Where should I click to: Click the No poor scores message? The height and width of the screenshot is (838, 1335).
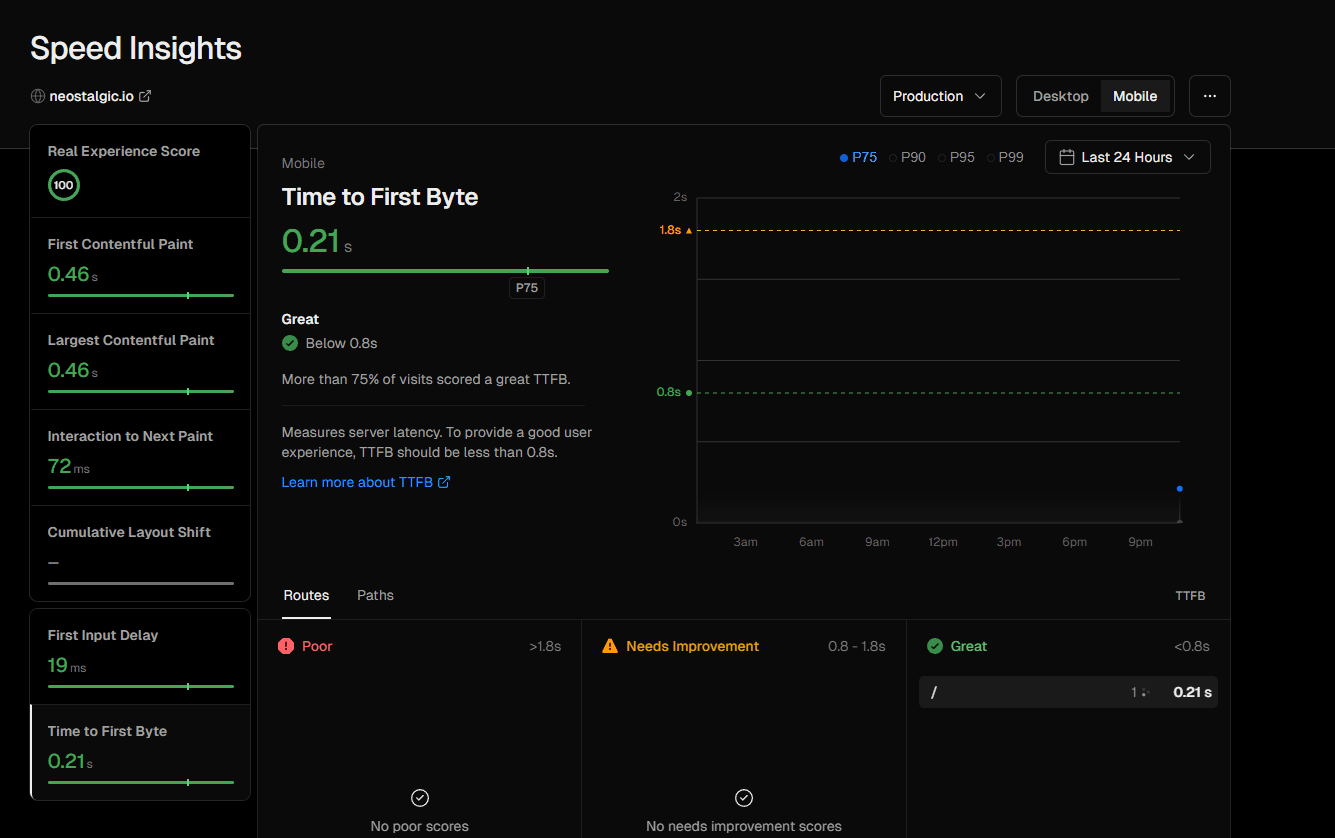click(420, 826)
